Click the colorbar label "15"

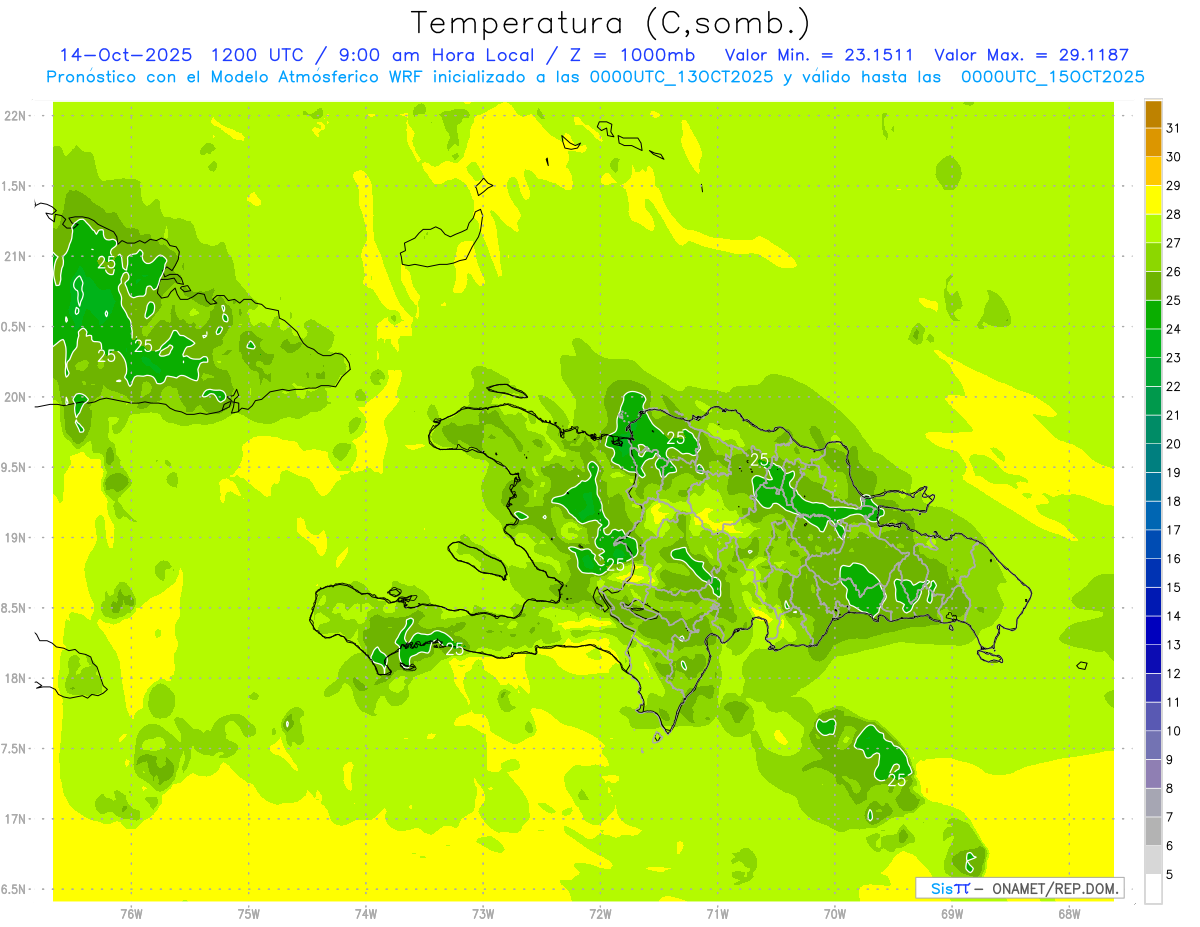[x=1174, y=588]
